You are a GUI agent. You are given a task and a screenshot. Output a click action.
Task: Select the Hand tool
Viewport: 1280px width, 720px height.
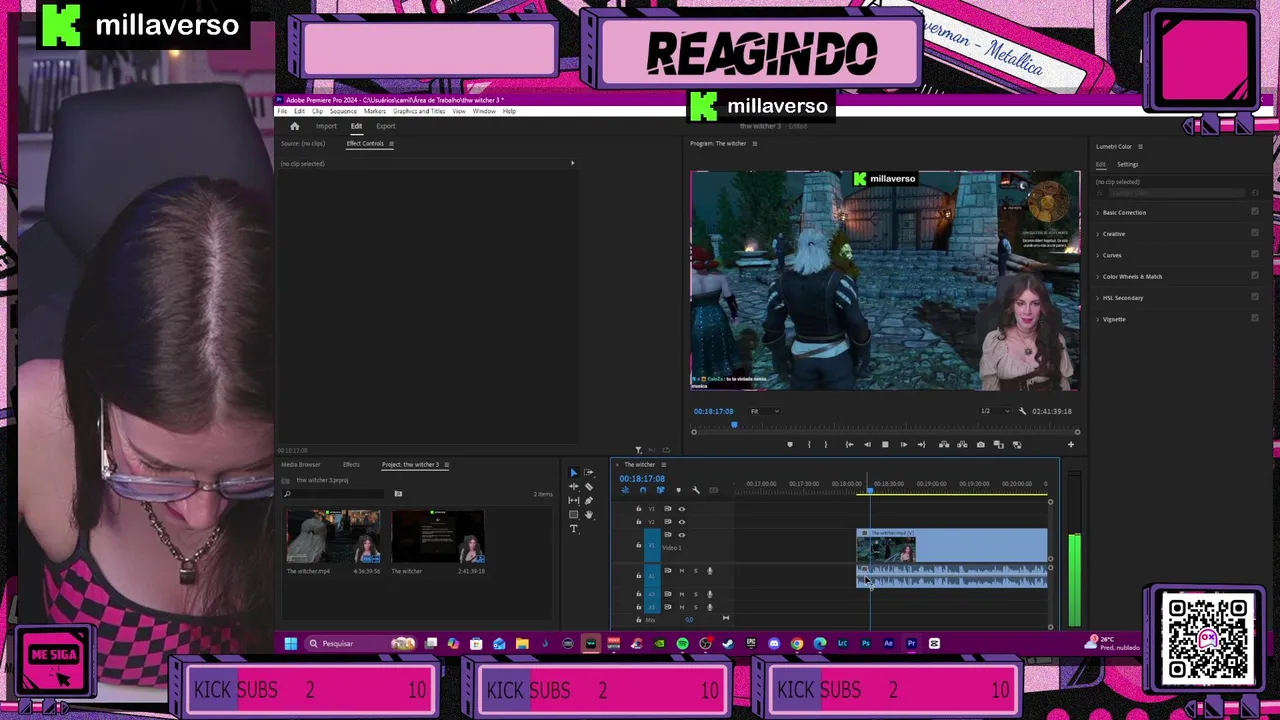[x=589, y=514]
